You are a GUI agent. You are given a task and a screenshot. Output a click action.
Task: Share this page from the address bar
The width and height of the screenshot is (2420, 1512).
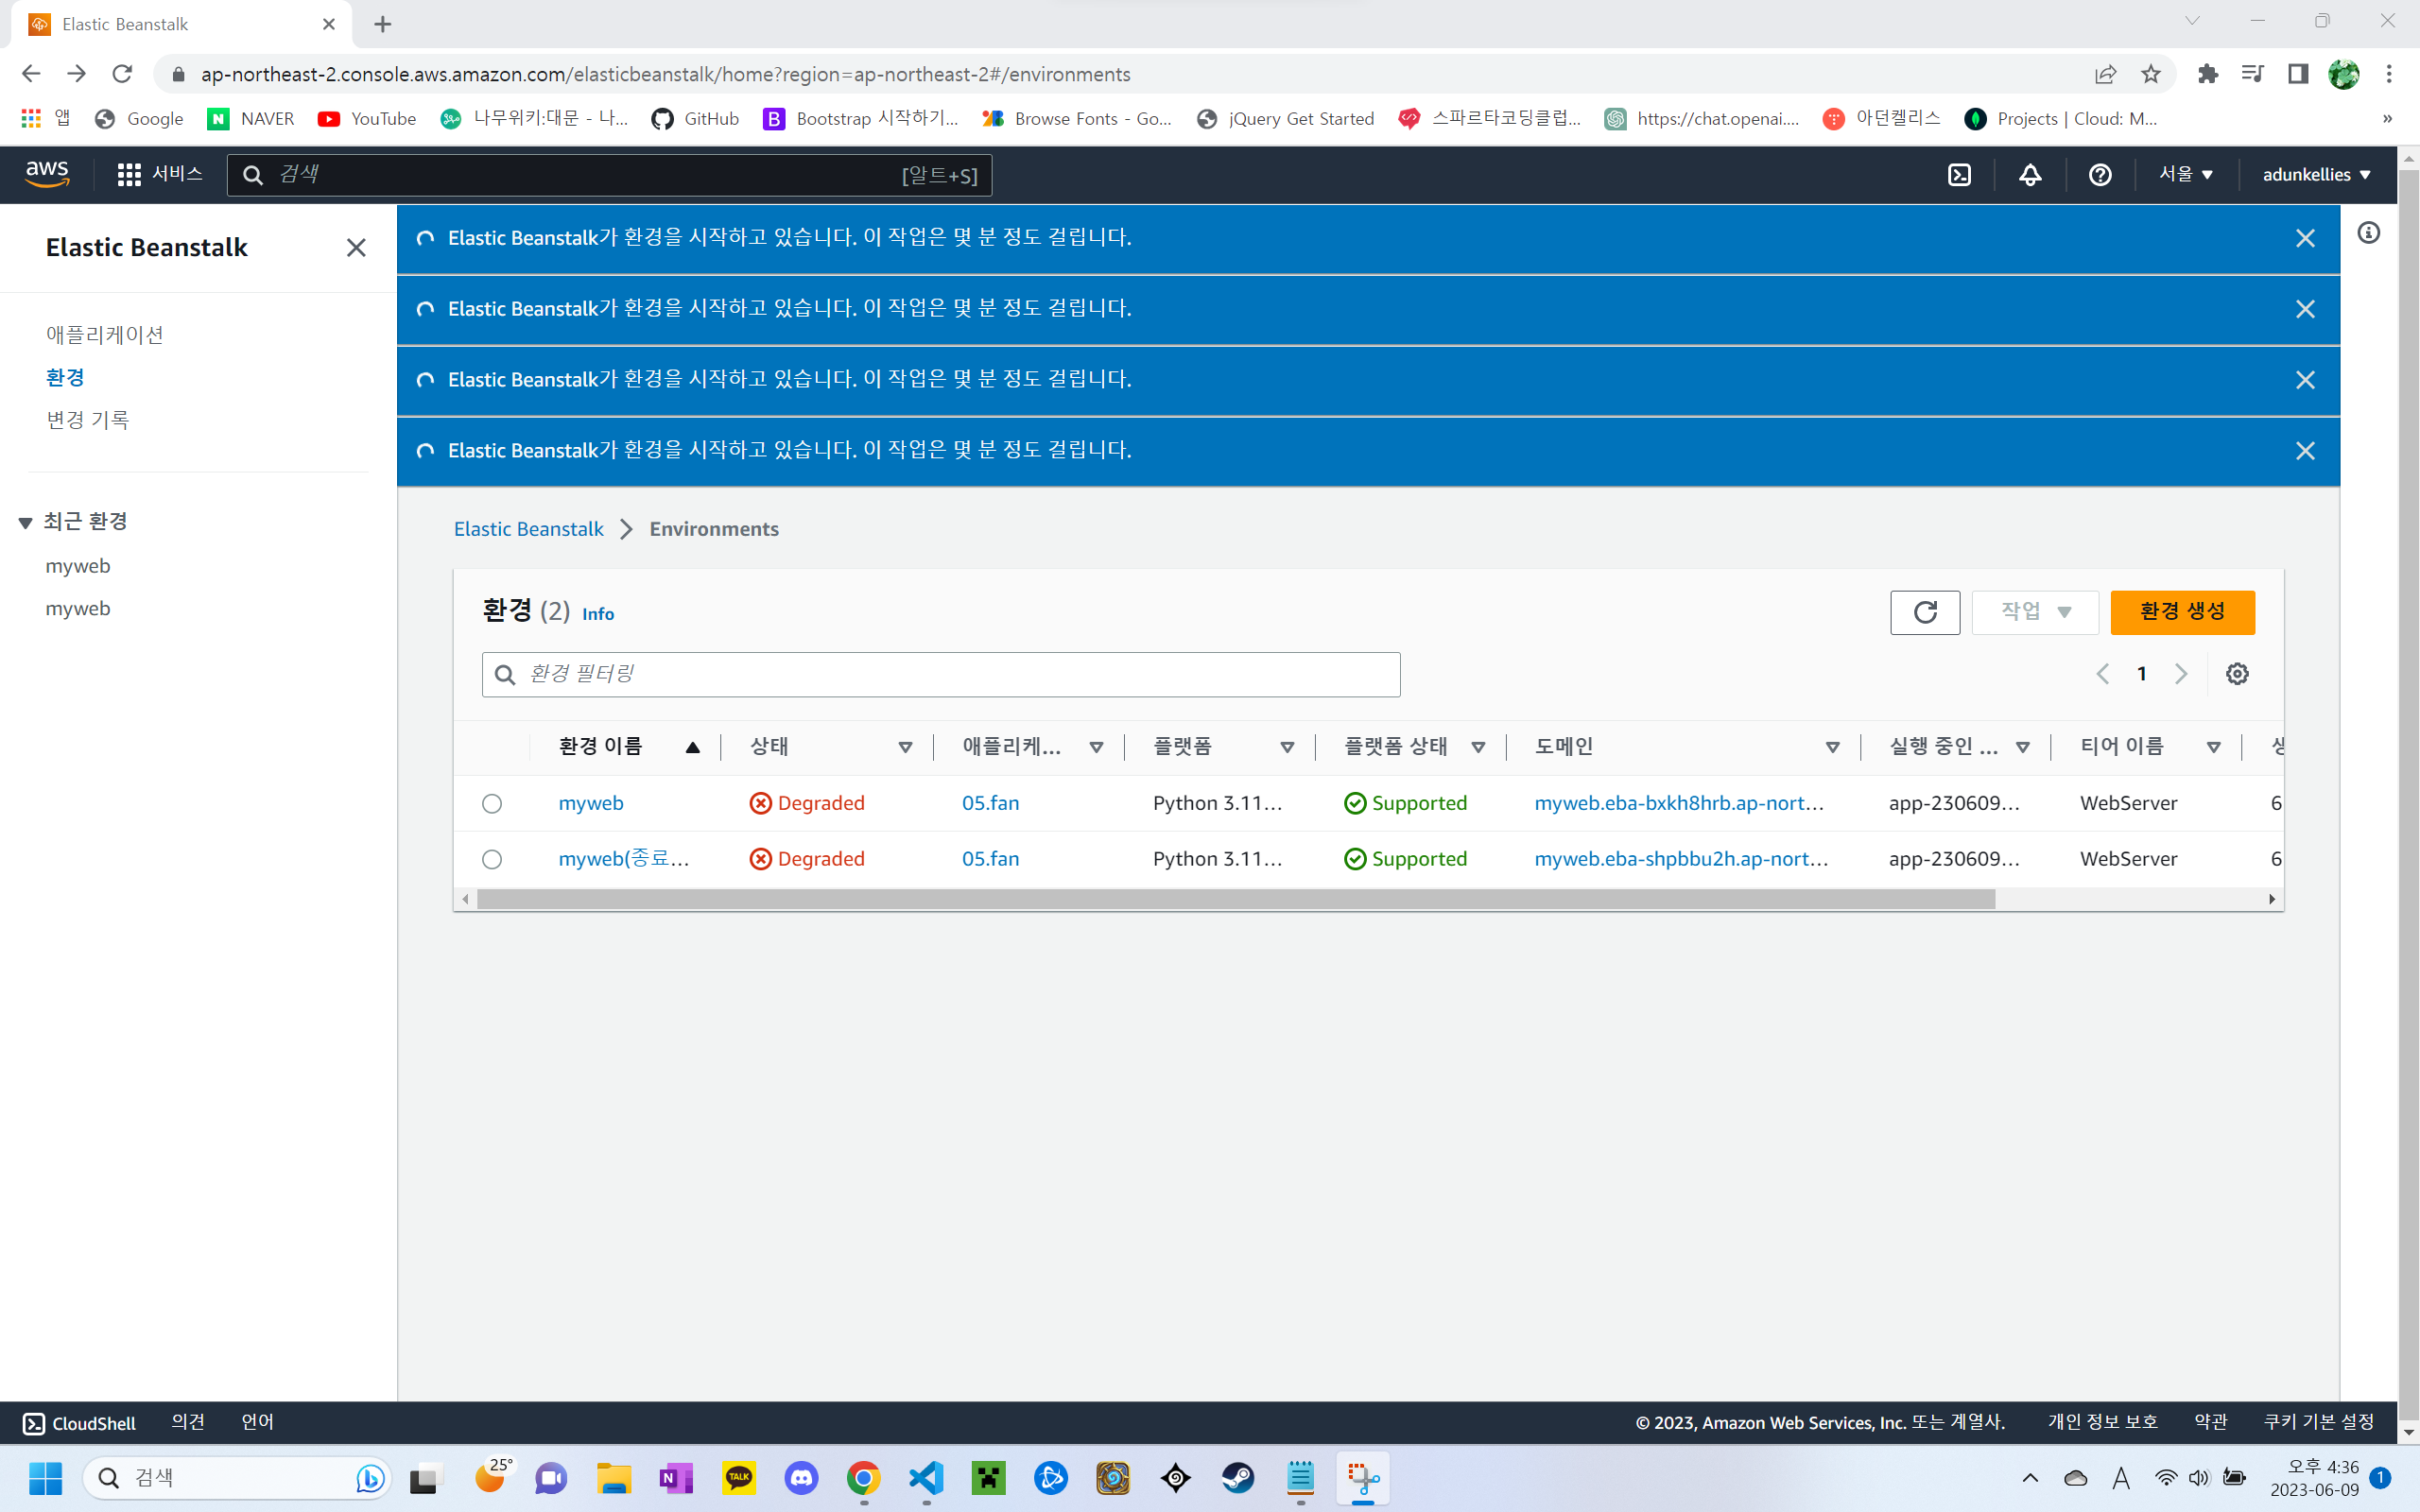(2105, 74)
